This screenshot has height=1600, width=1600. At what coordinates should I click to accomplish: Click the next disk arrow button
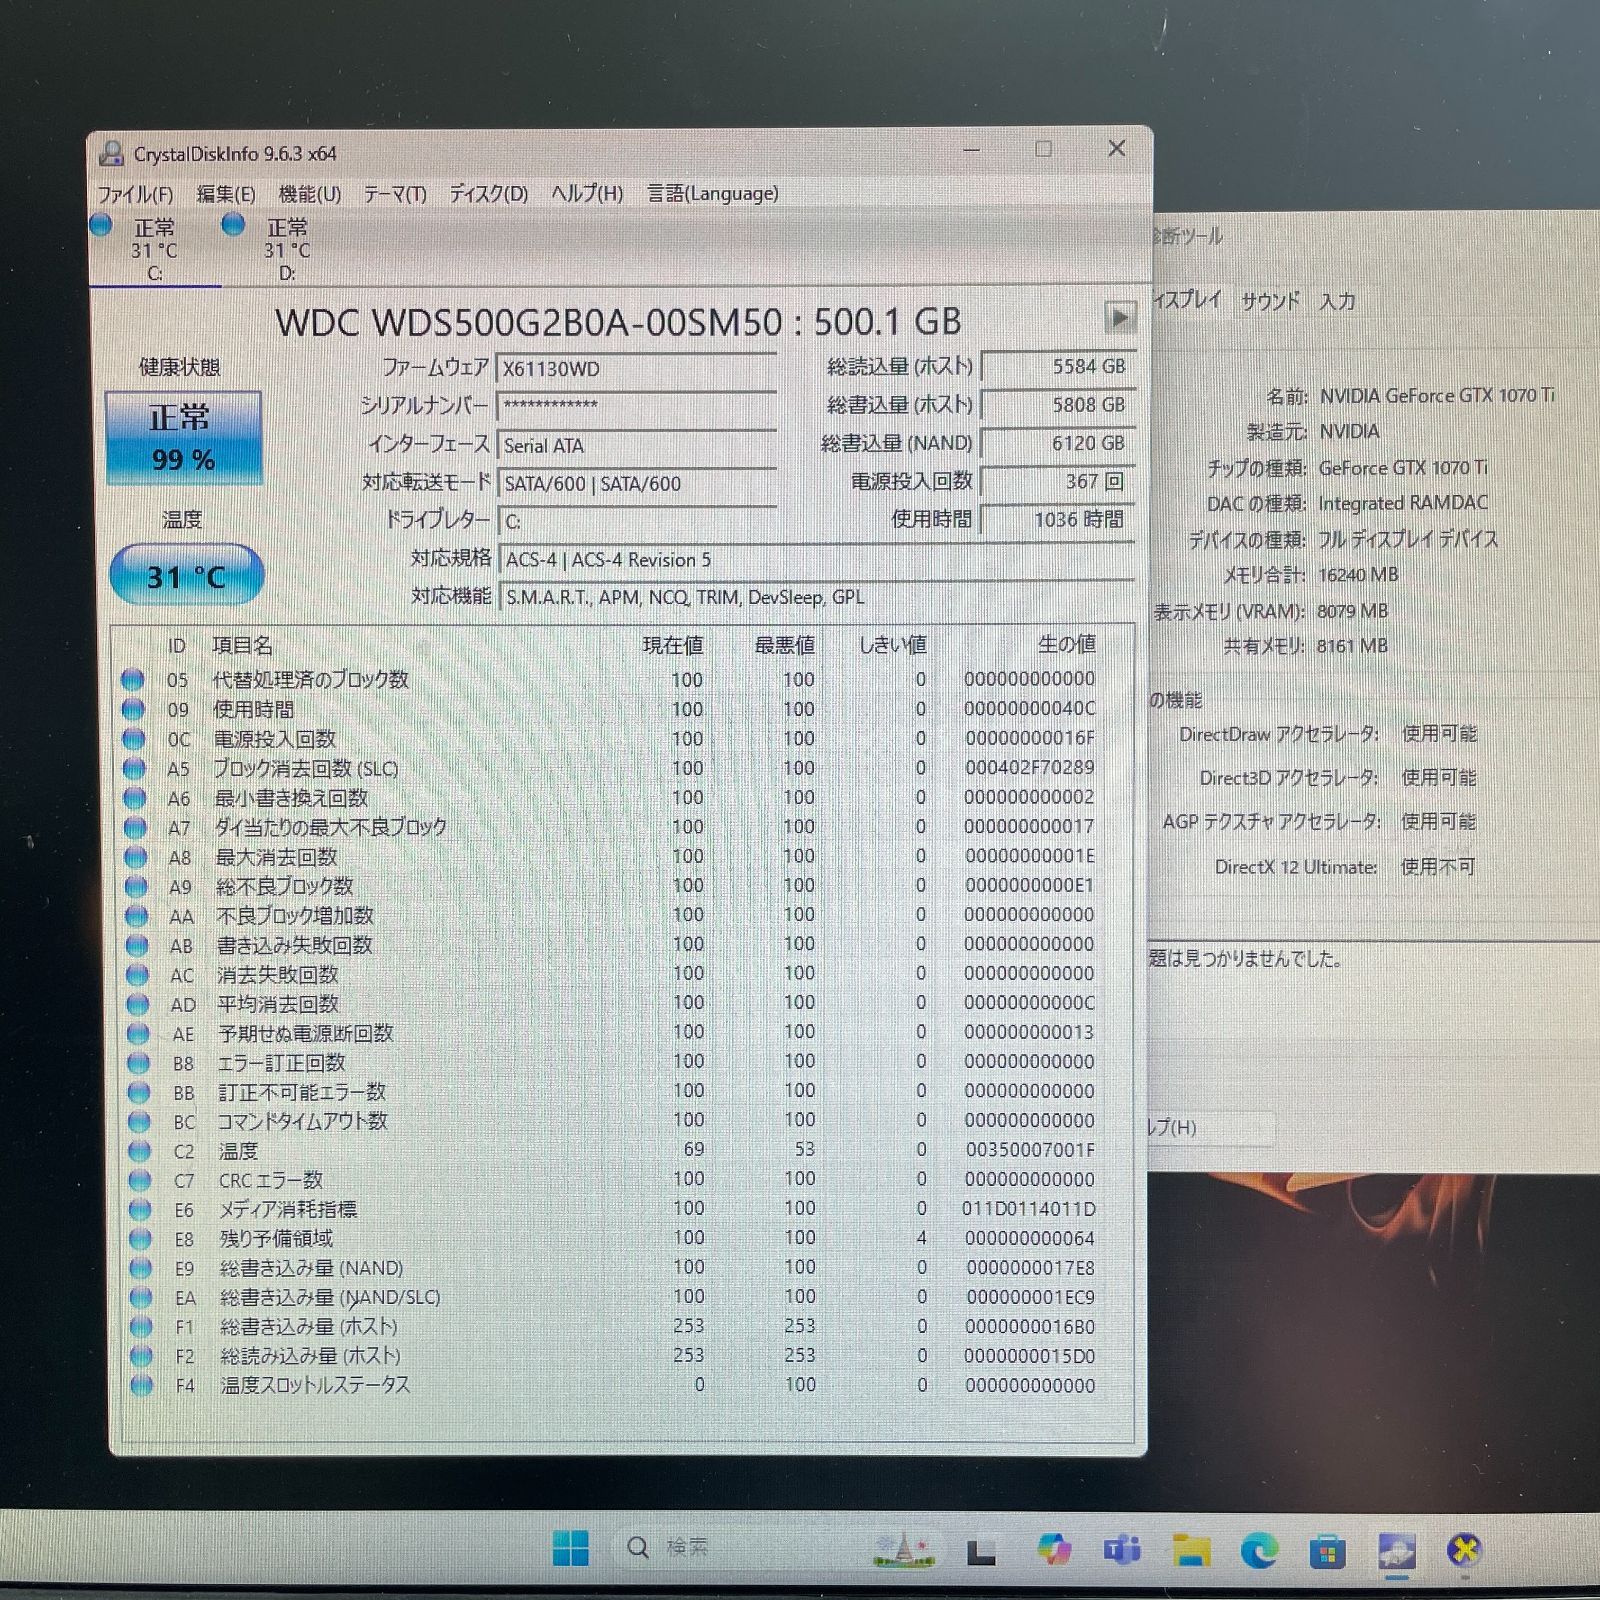coord(1120,318)
